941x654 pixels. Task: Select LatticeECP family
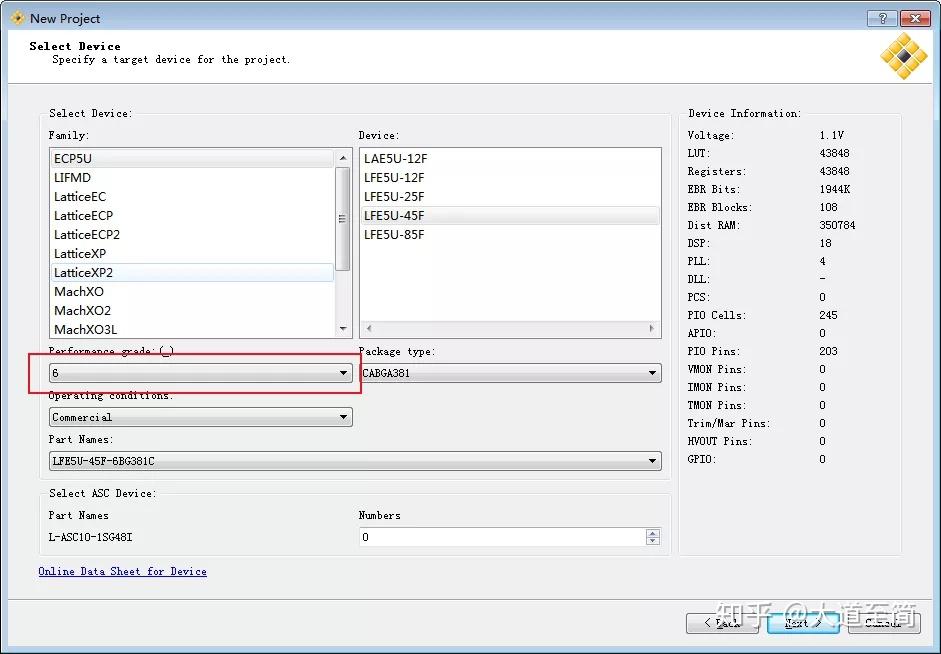click(192, 215)
